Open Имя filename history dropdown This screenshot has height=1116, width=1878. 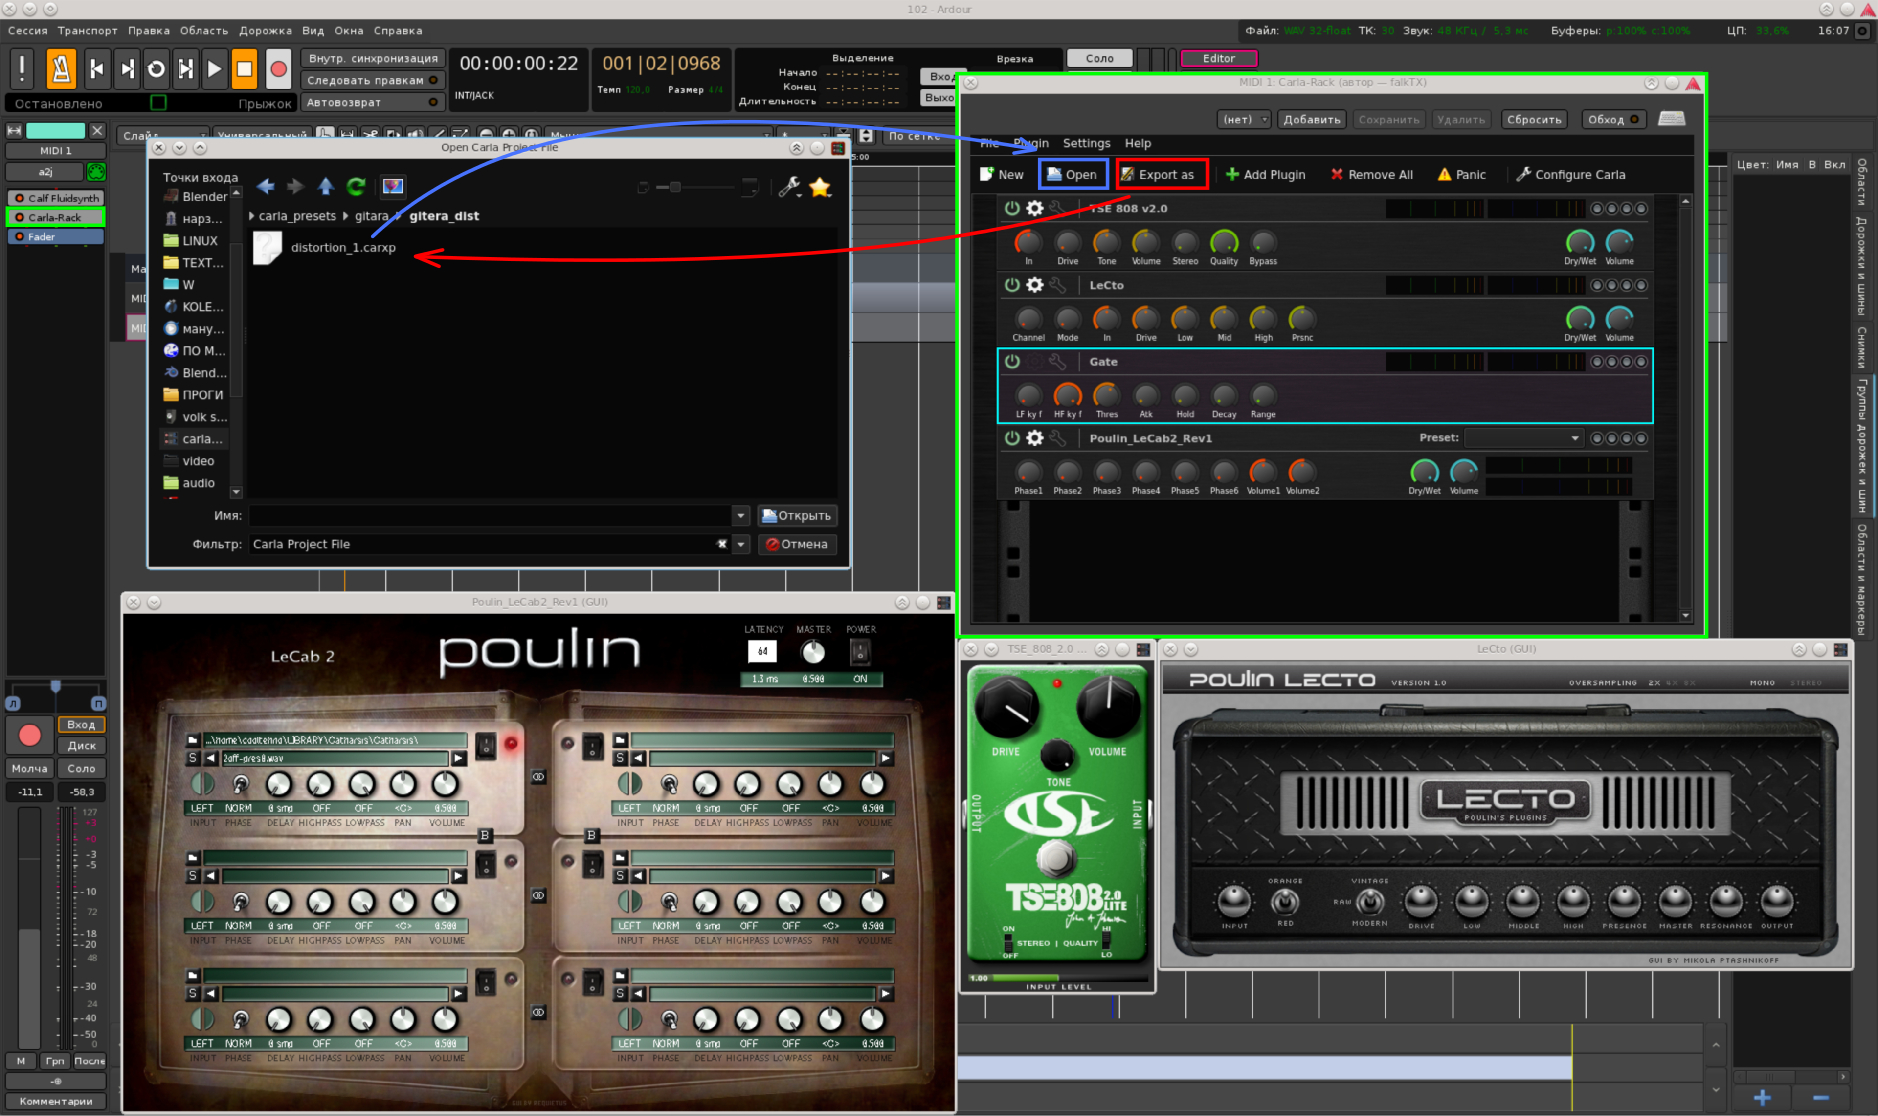point(741,516)
